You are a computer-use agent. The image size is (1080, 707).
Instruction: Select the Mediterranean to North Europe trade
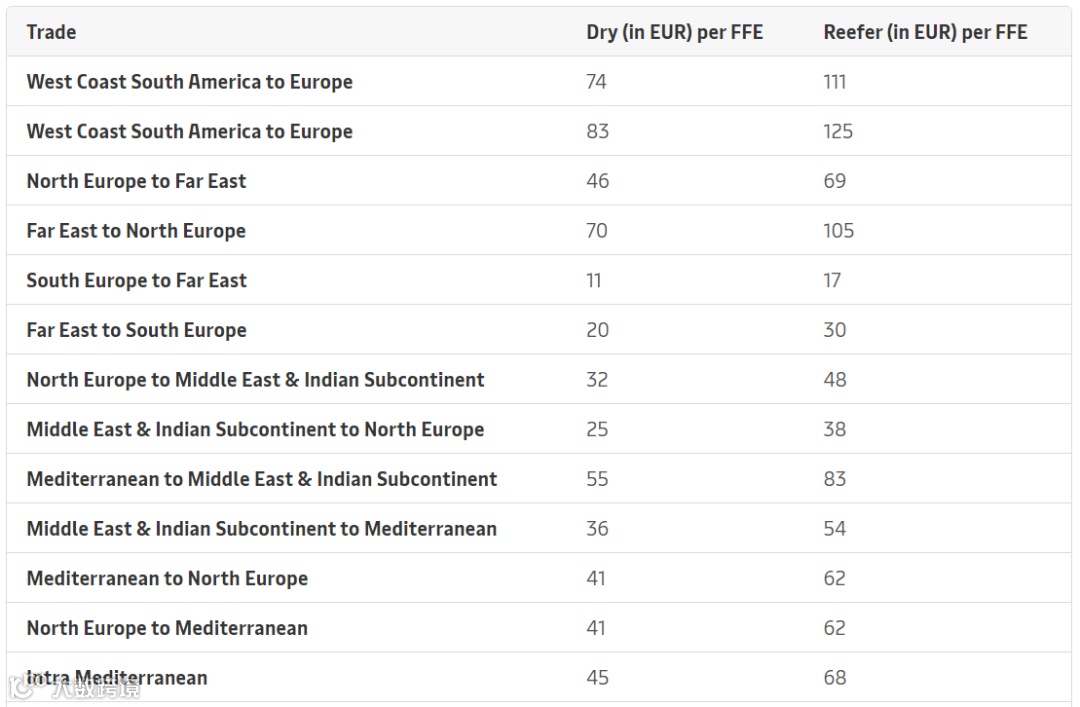[167, 579]
